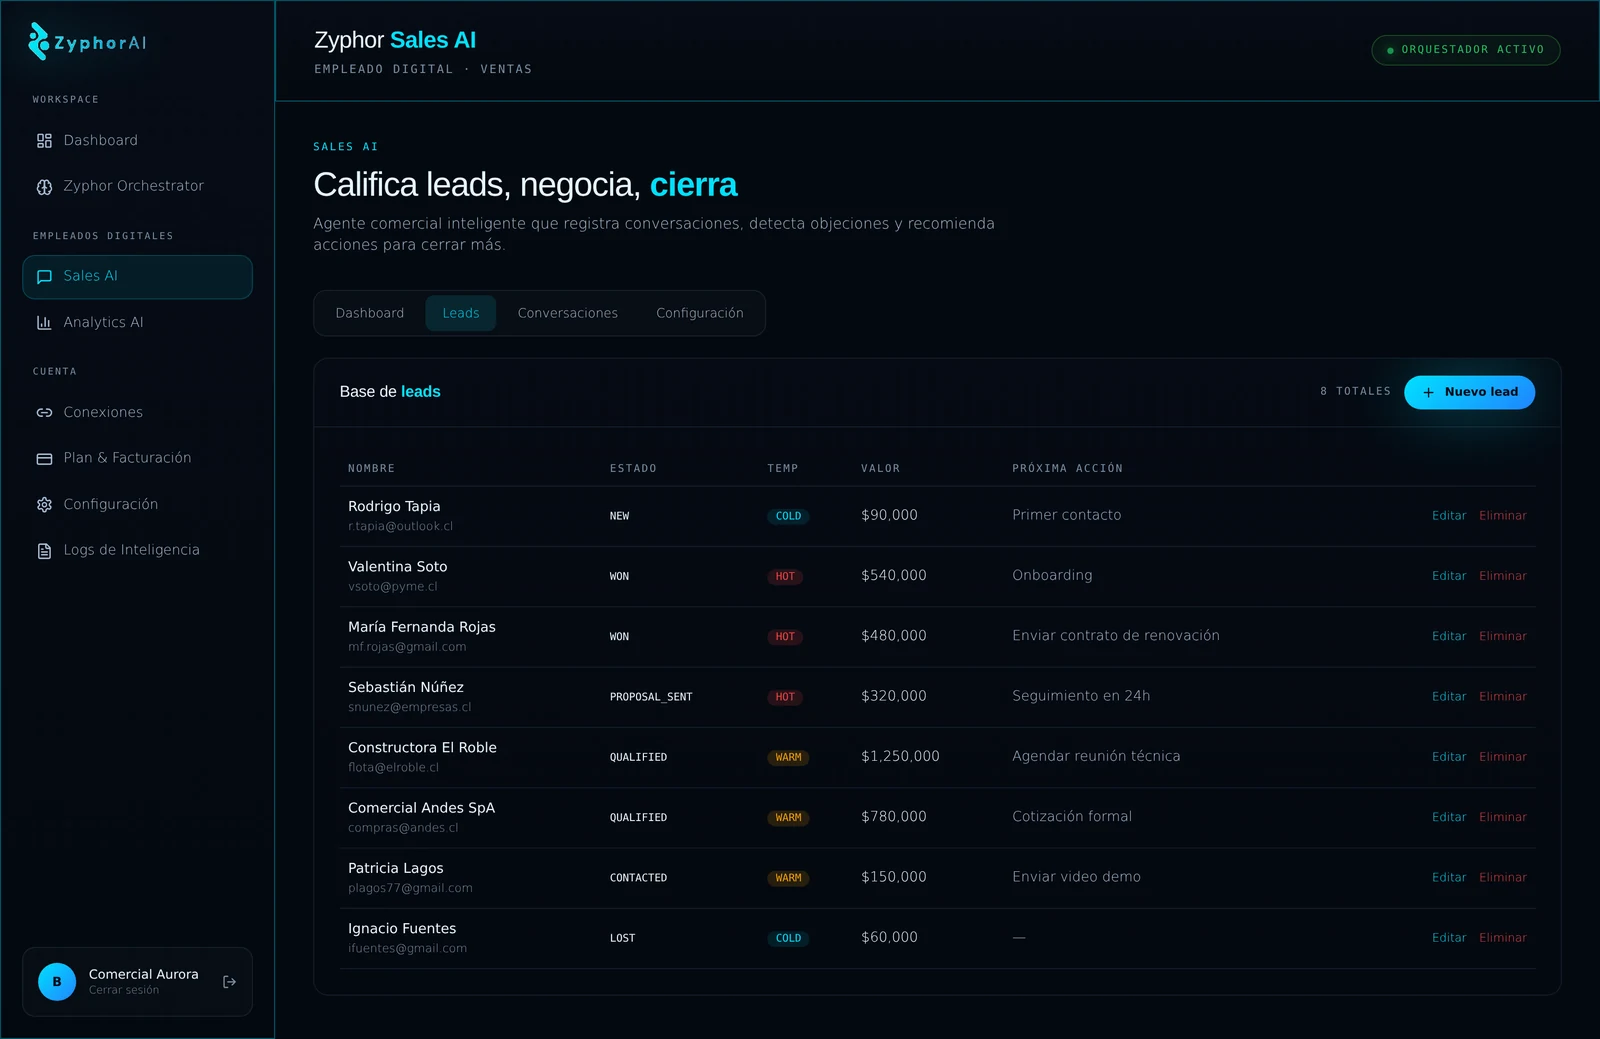Edit the Rodrigo Tapia lead
The image size is (1600, 1039).
point(1449,516)
